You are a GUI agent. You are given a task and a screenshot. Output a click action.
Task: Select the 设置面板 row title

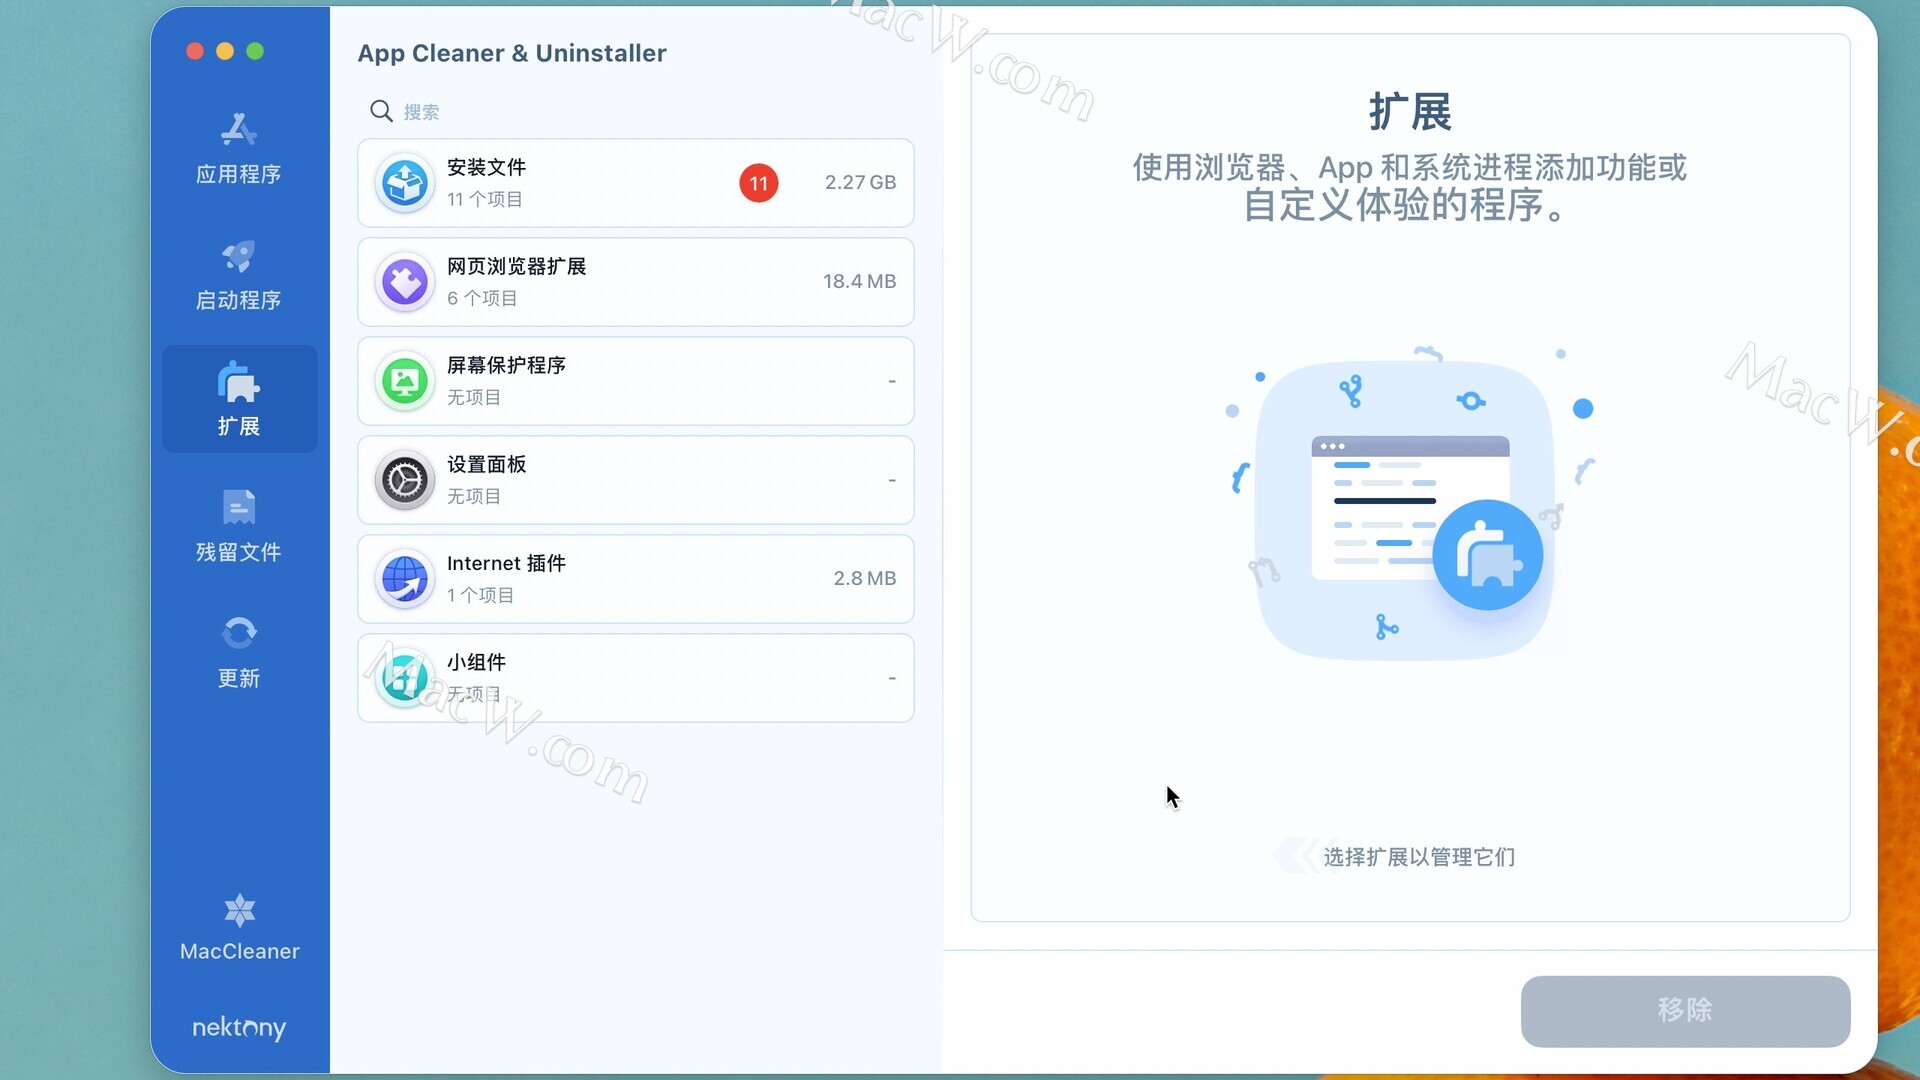pos(486,464)
